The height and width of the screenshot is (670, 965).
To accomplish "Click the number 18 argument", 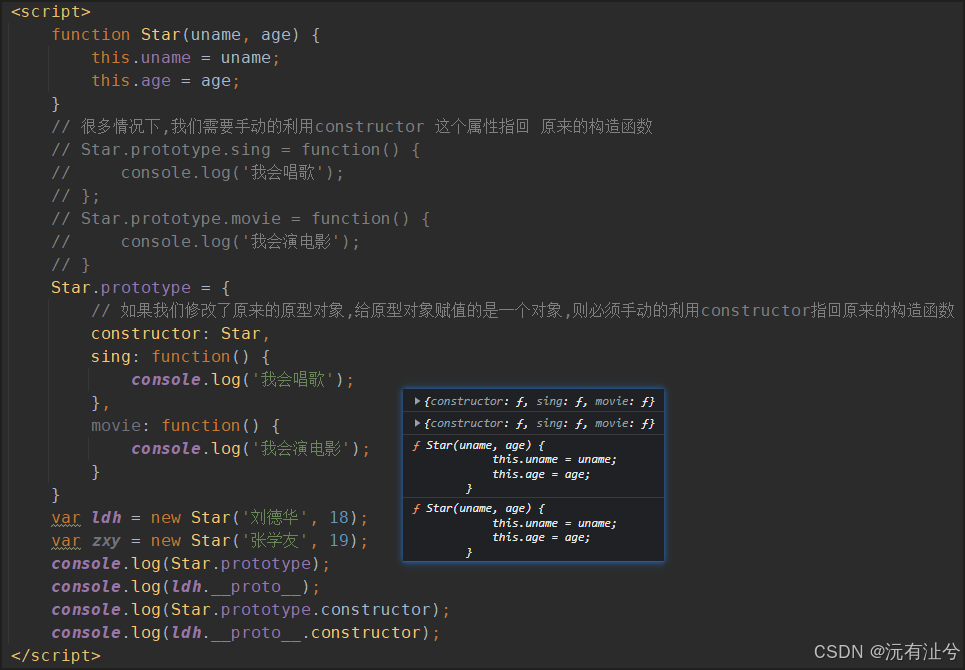I will click(339, 517).
